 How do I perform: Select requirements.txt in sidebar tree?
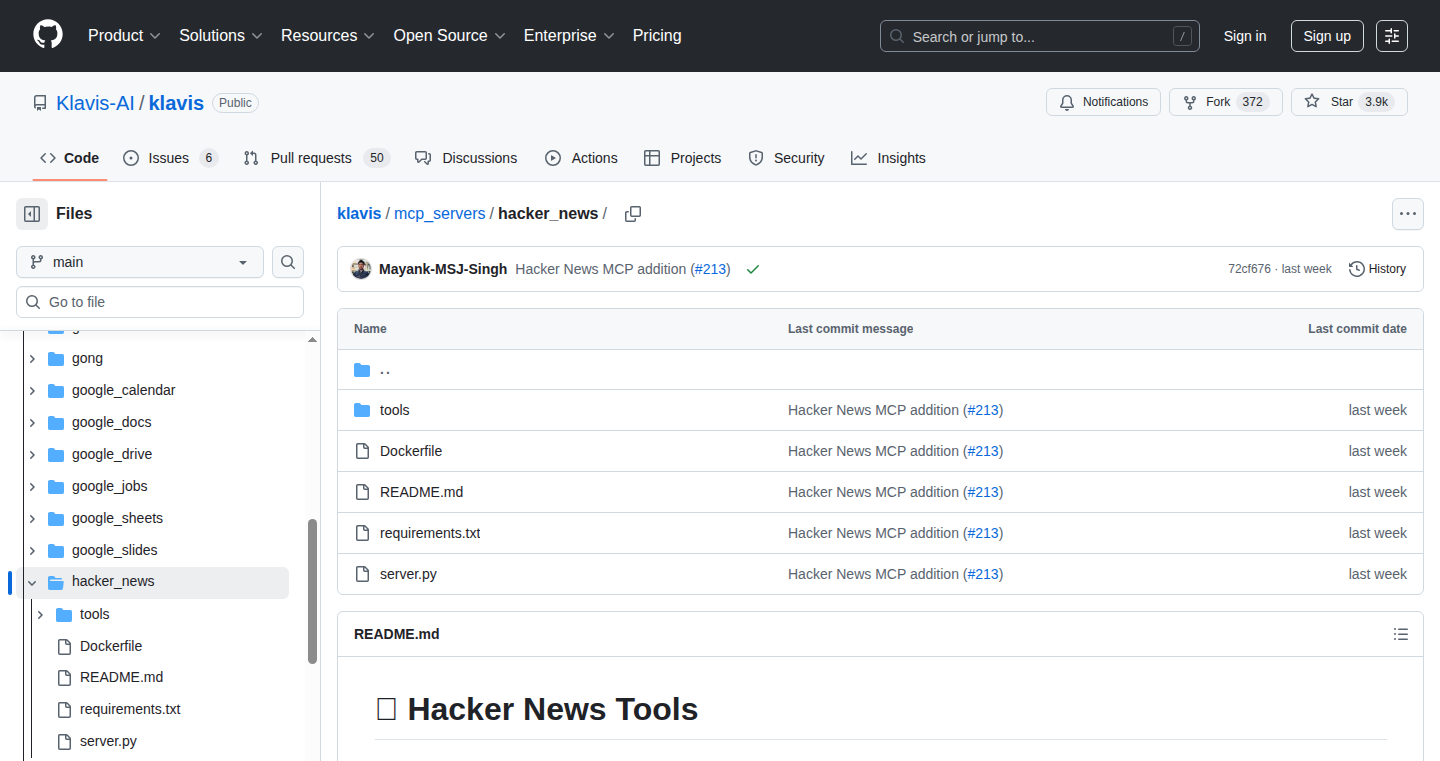pyautogui.click(x=130, y=709)
